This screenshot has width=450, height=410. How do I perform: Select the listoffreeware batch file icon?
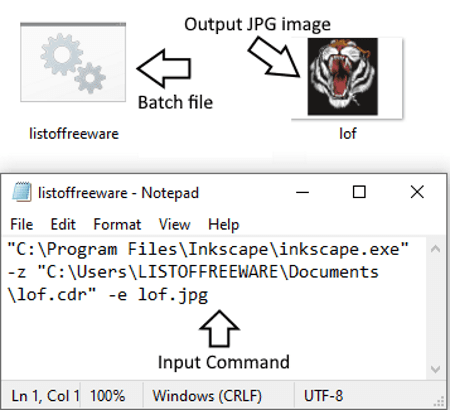tap(73, 62)
